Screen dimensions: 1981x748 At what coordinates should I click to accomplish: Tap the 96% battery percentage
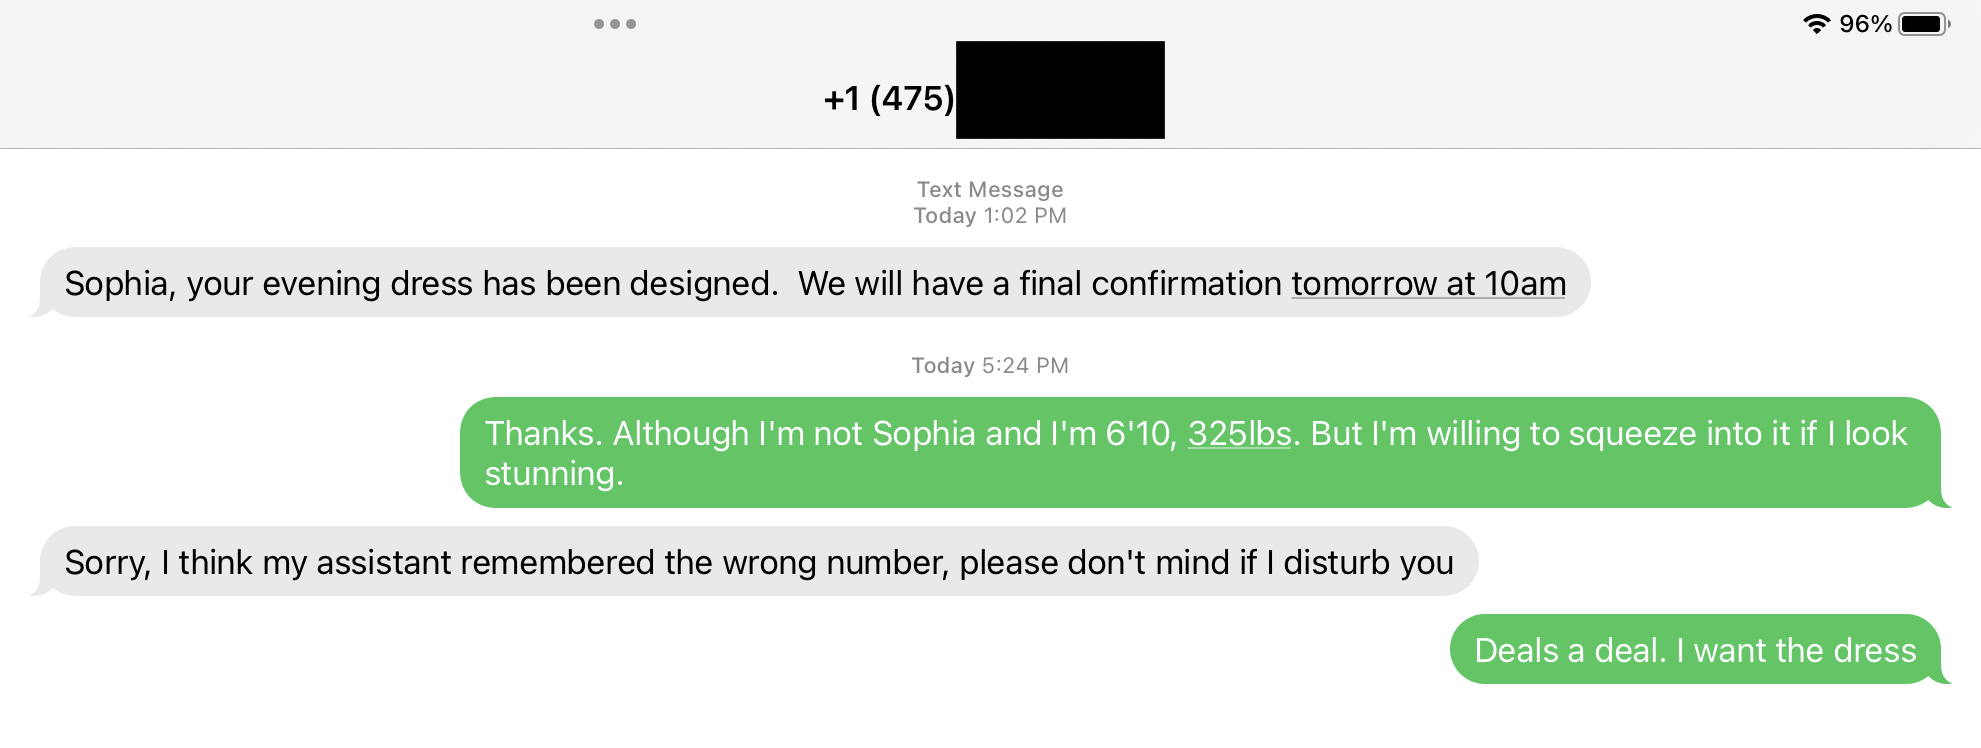click(x=1865, y=24)
